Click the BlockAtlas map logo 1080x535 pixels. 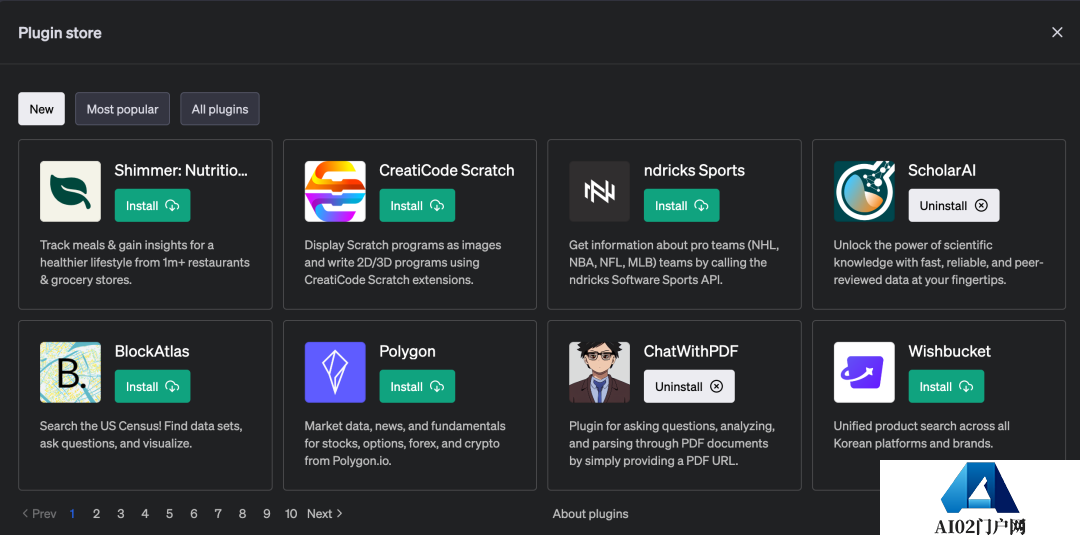tap(70, 372)
